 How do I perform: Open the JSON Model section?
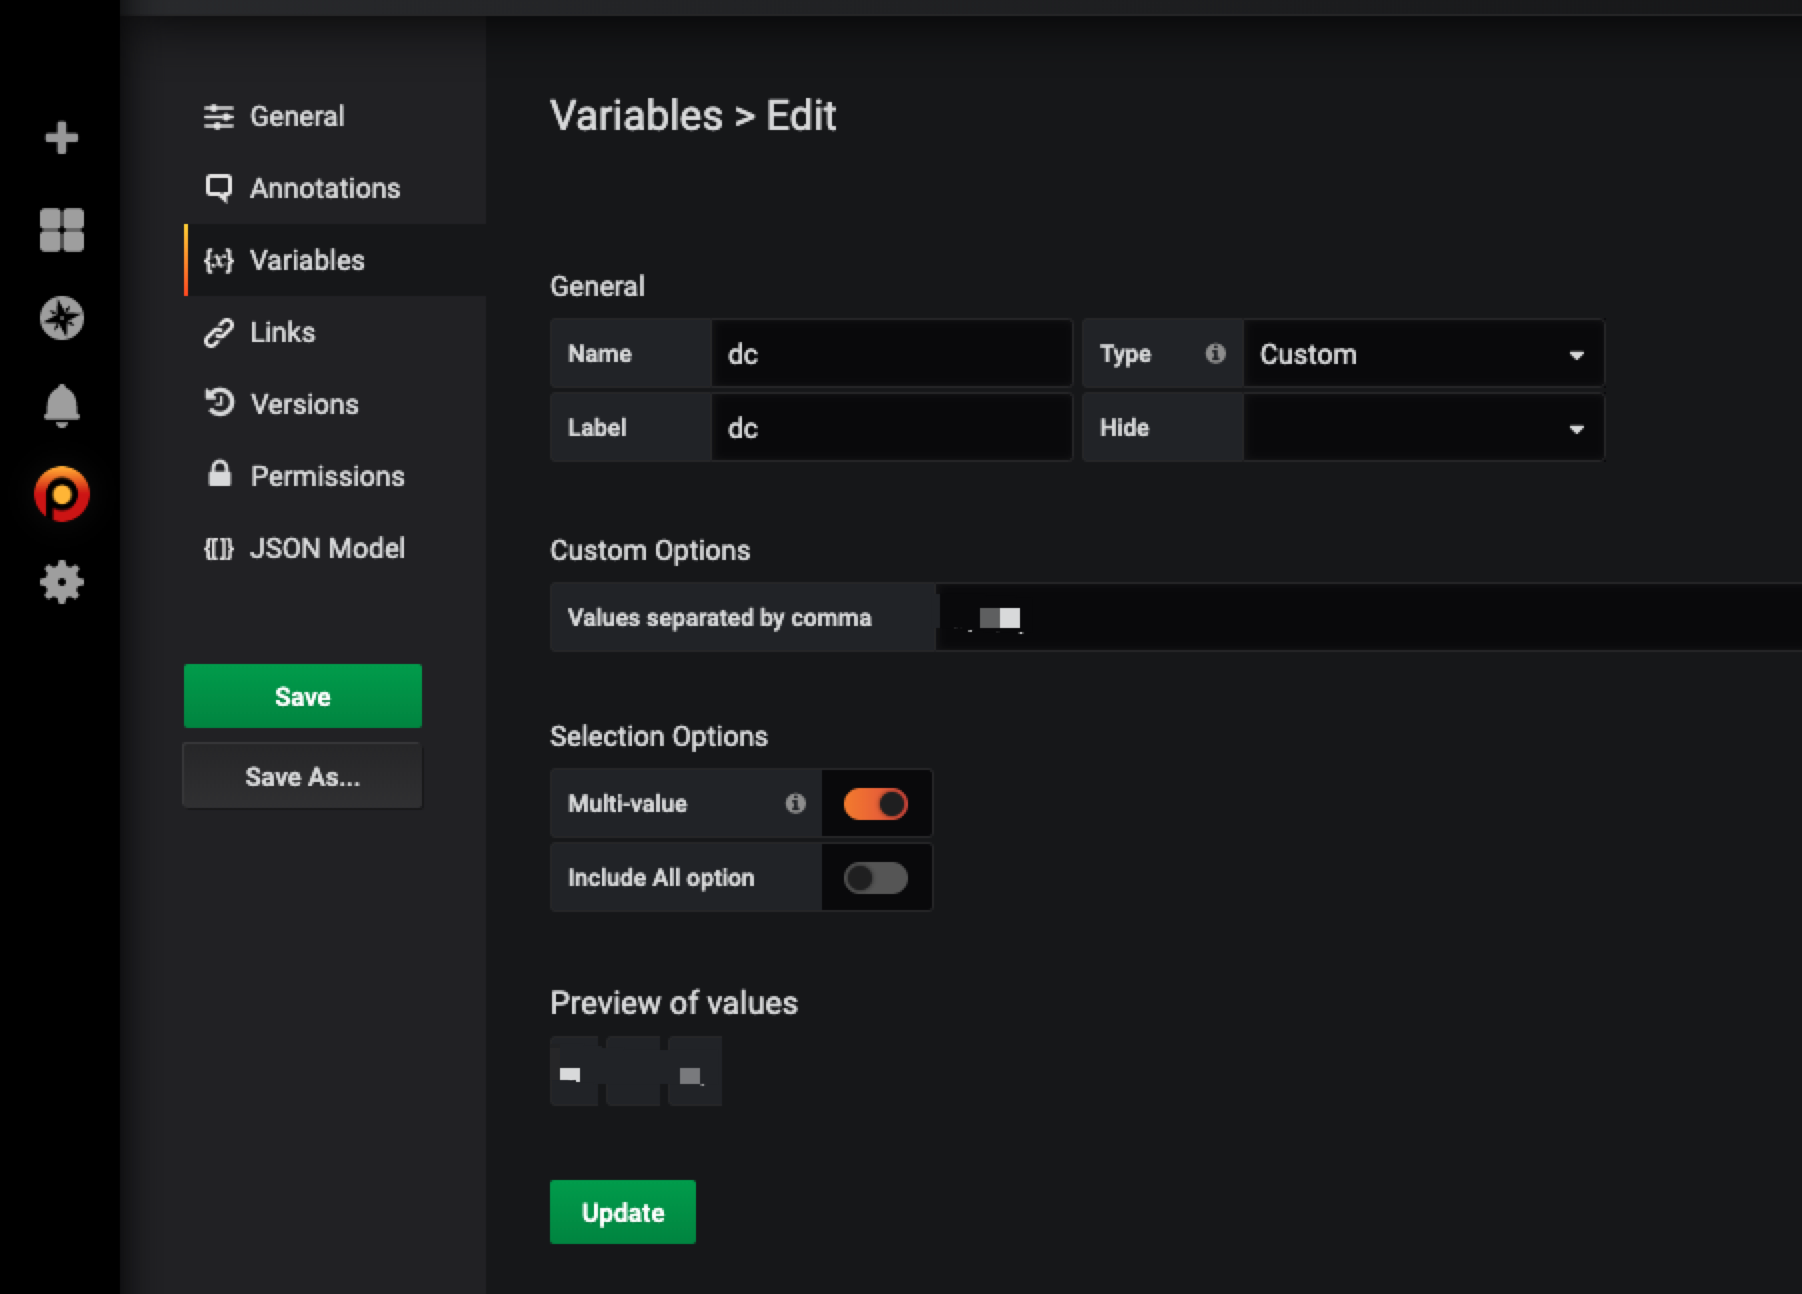328,548
